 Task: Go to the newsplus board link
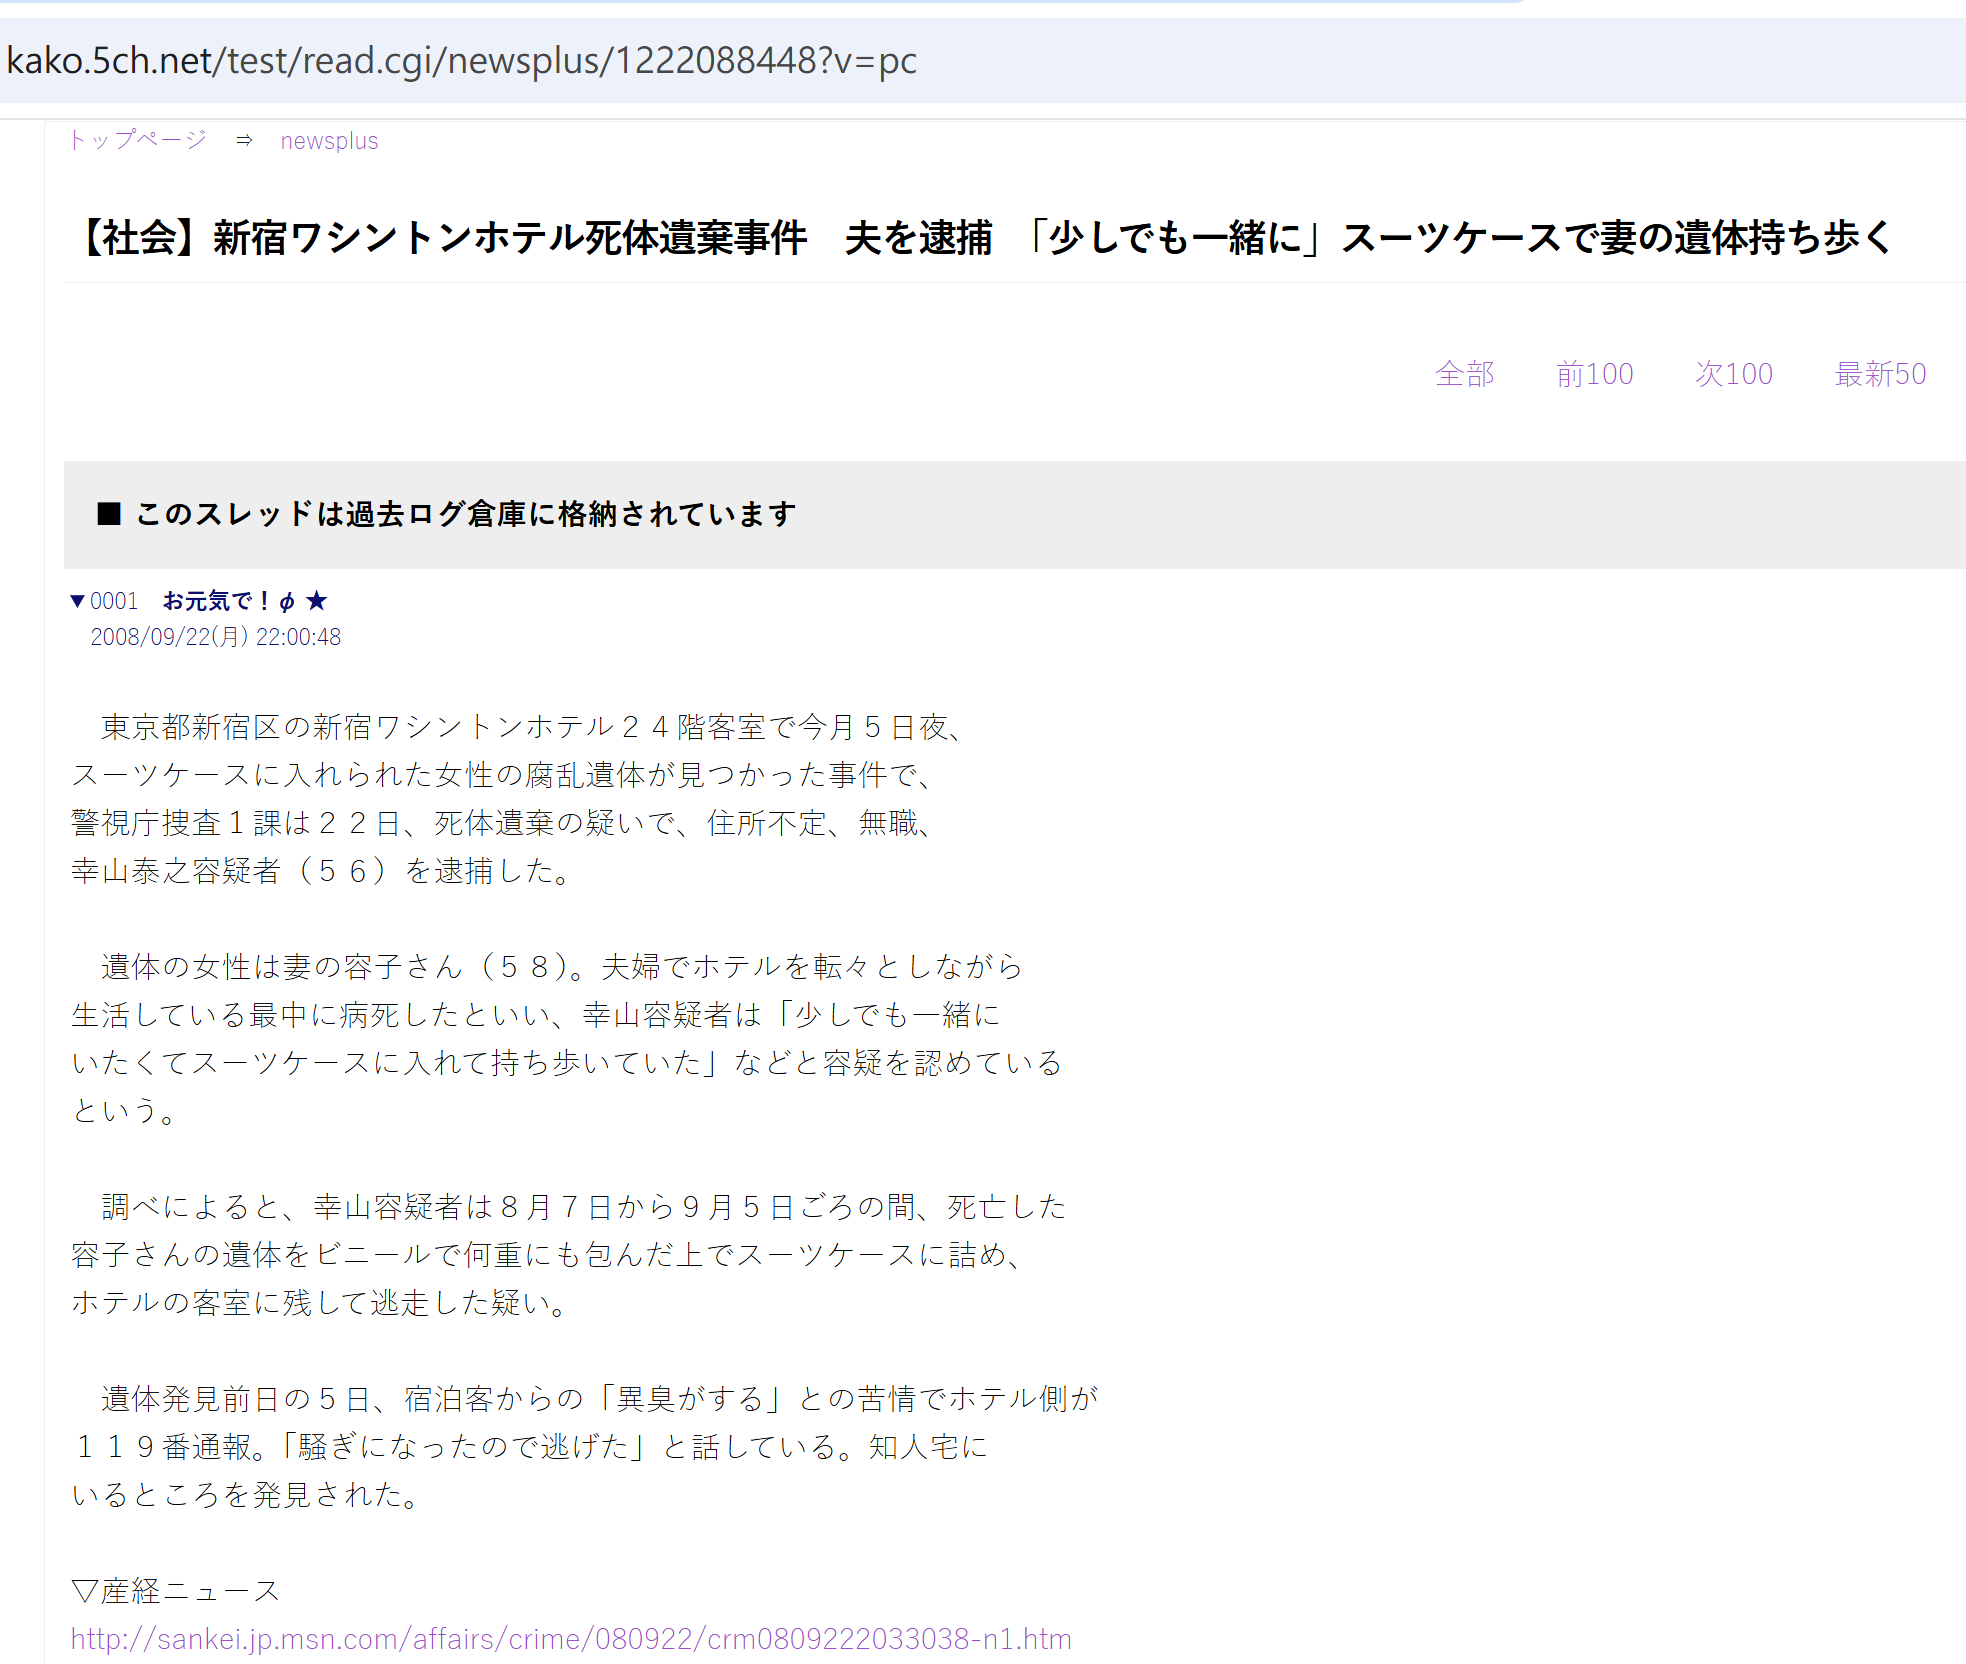click(329, 141)
